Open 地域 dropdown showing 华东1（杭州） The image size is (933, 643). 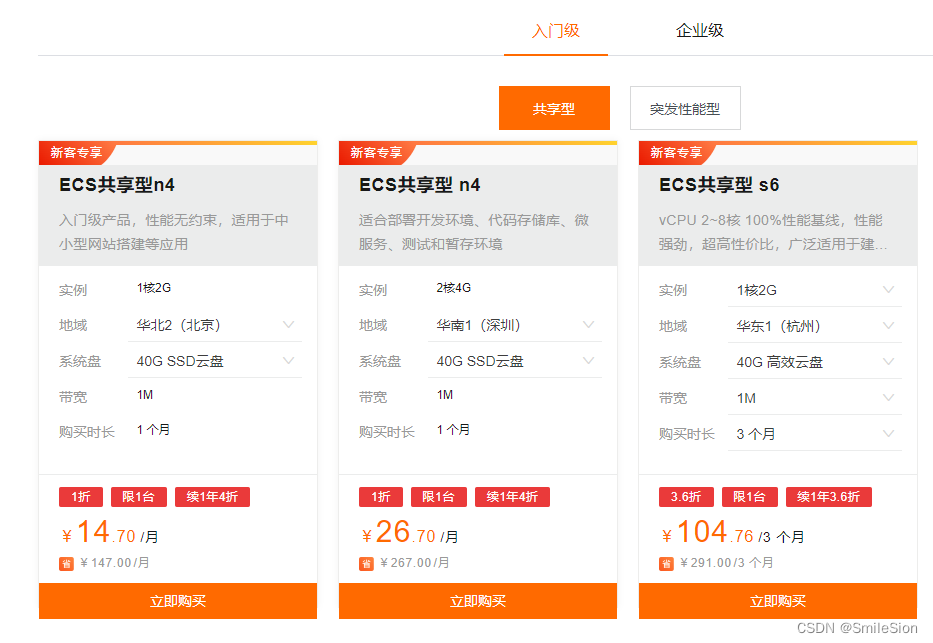pyautogui.click(x=815, y=326)
